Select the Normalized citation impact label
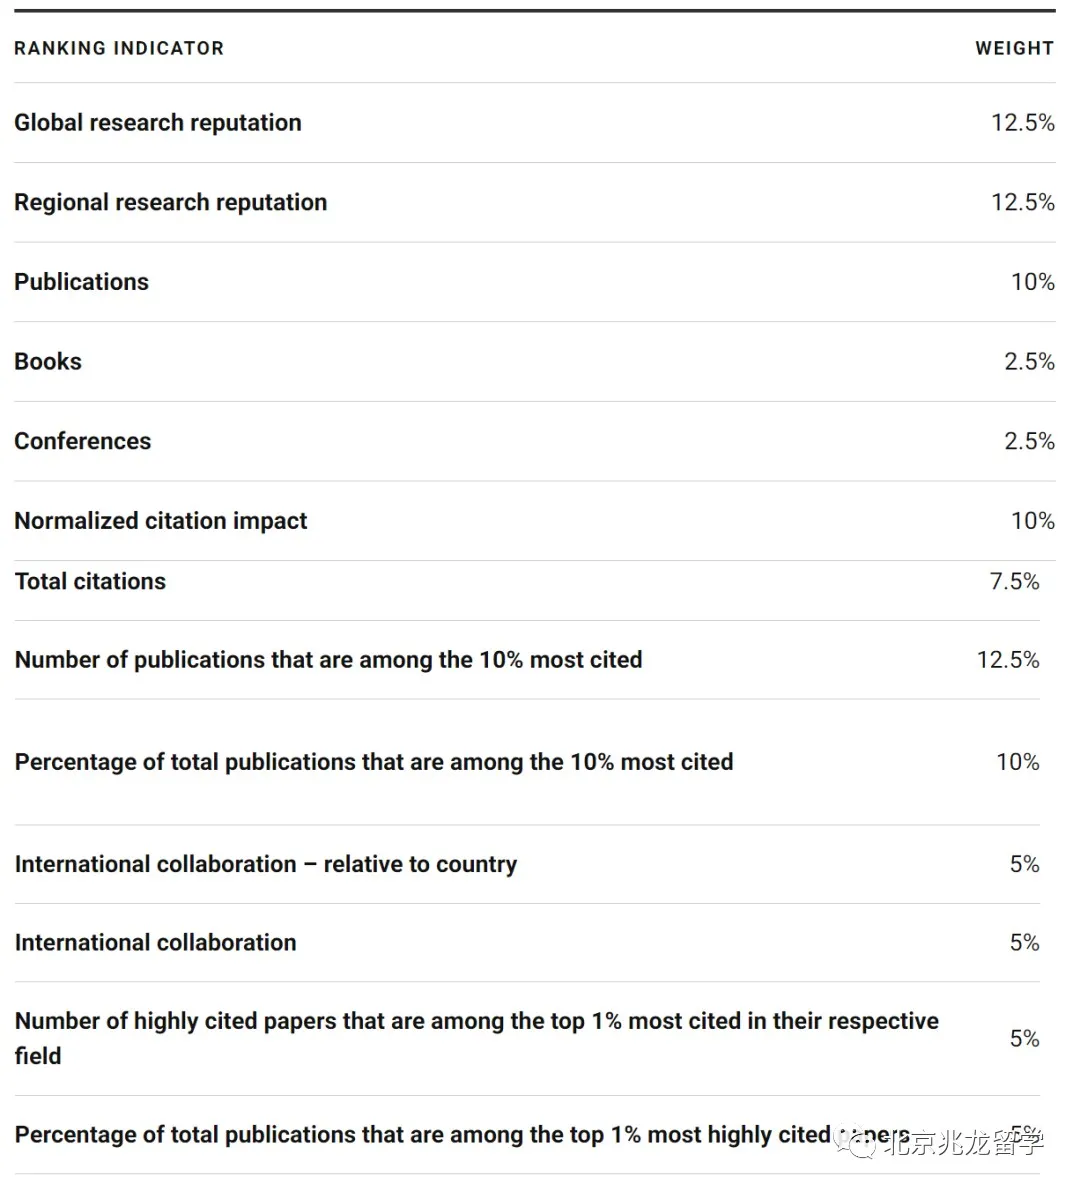The height and width of the screenshot is (1191, 1080). pos(161,521)
